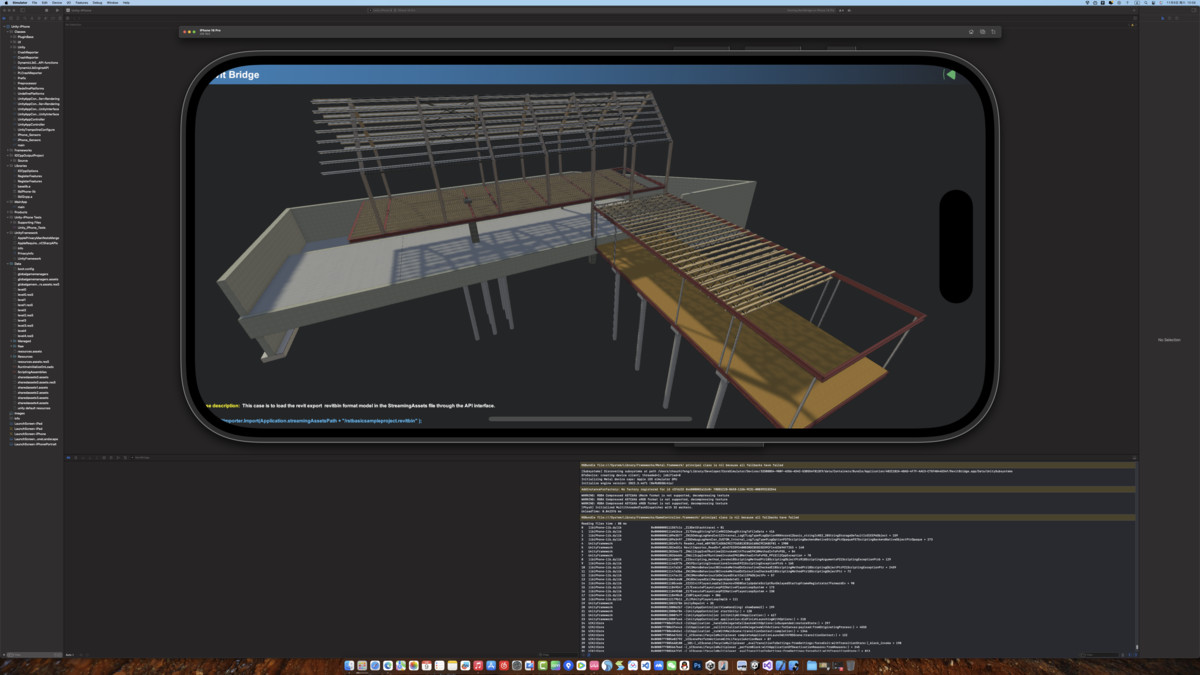Select the ScriptingAssemblies file
The image size is (1200, 675).
pos(32,372)
